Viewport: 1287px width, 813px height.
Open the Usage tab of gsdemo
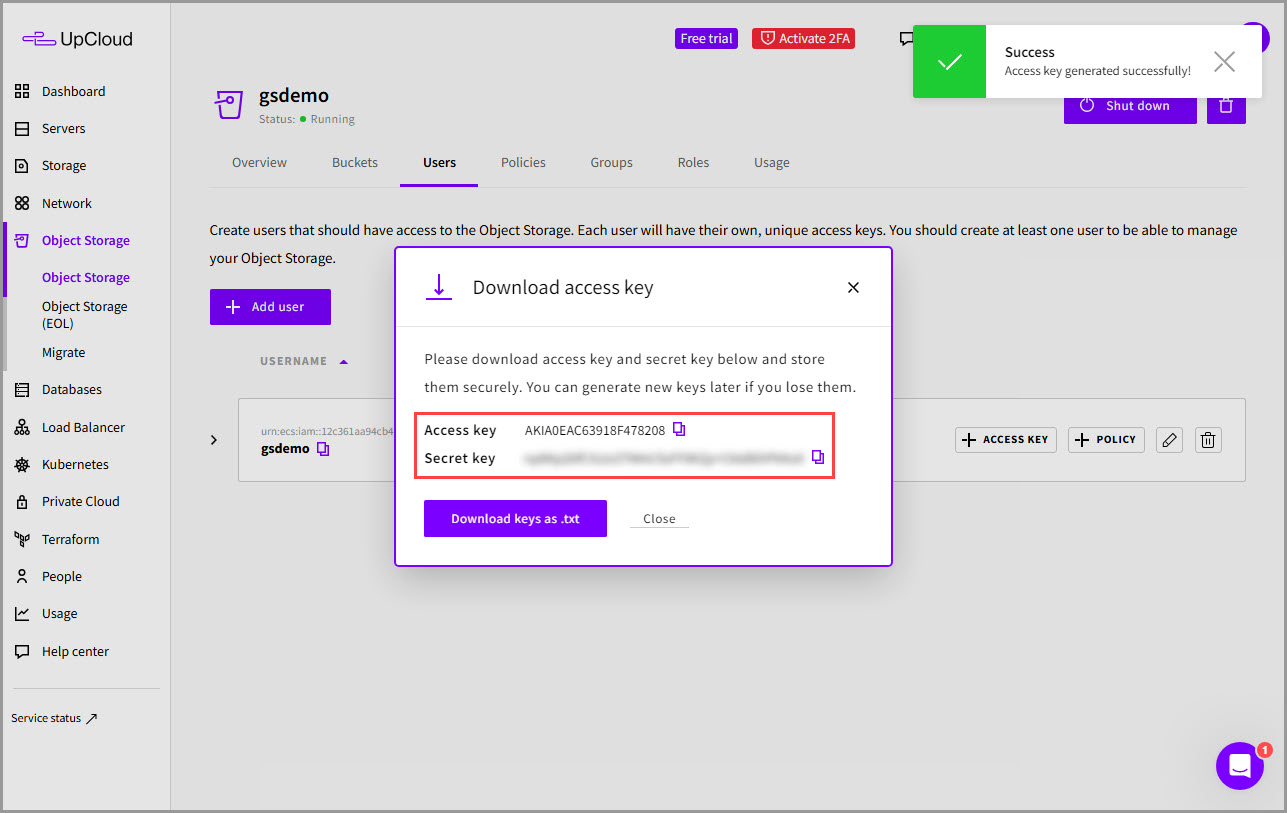coord(772,163)
